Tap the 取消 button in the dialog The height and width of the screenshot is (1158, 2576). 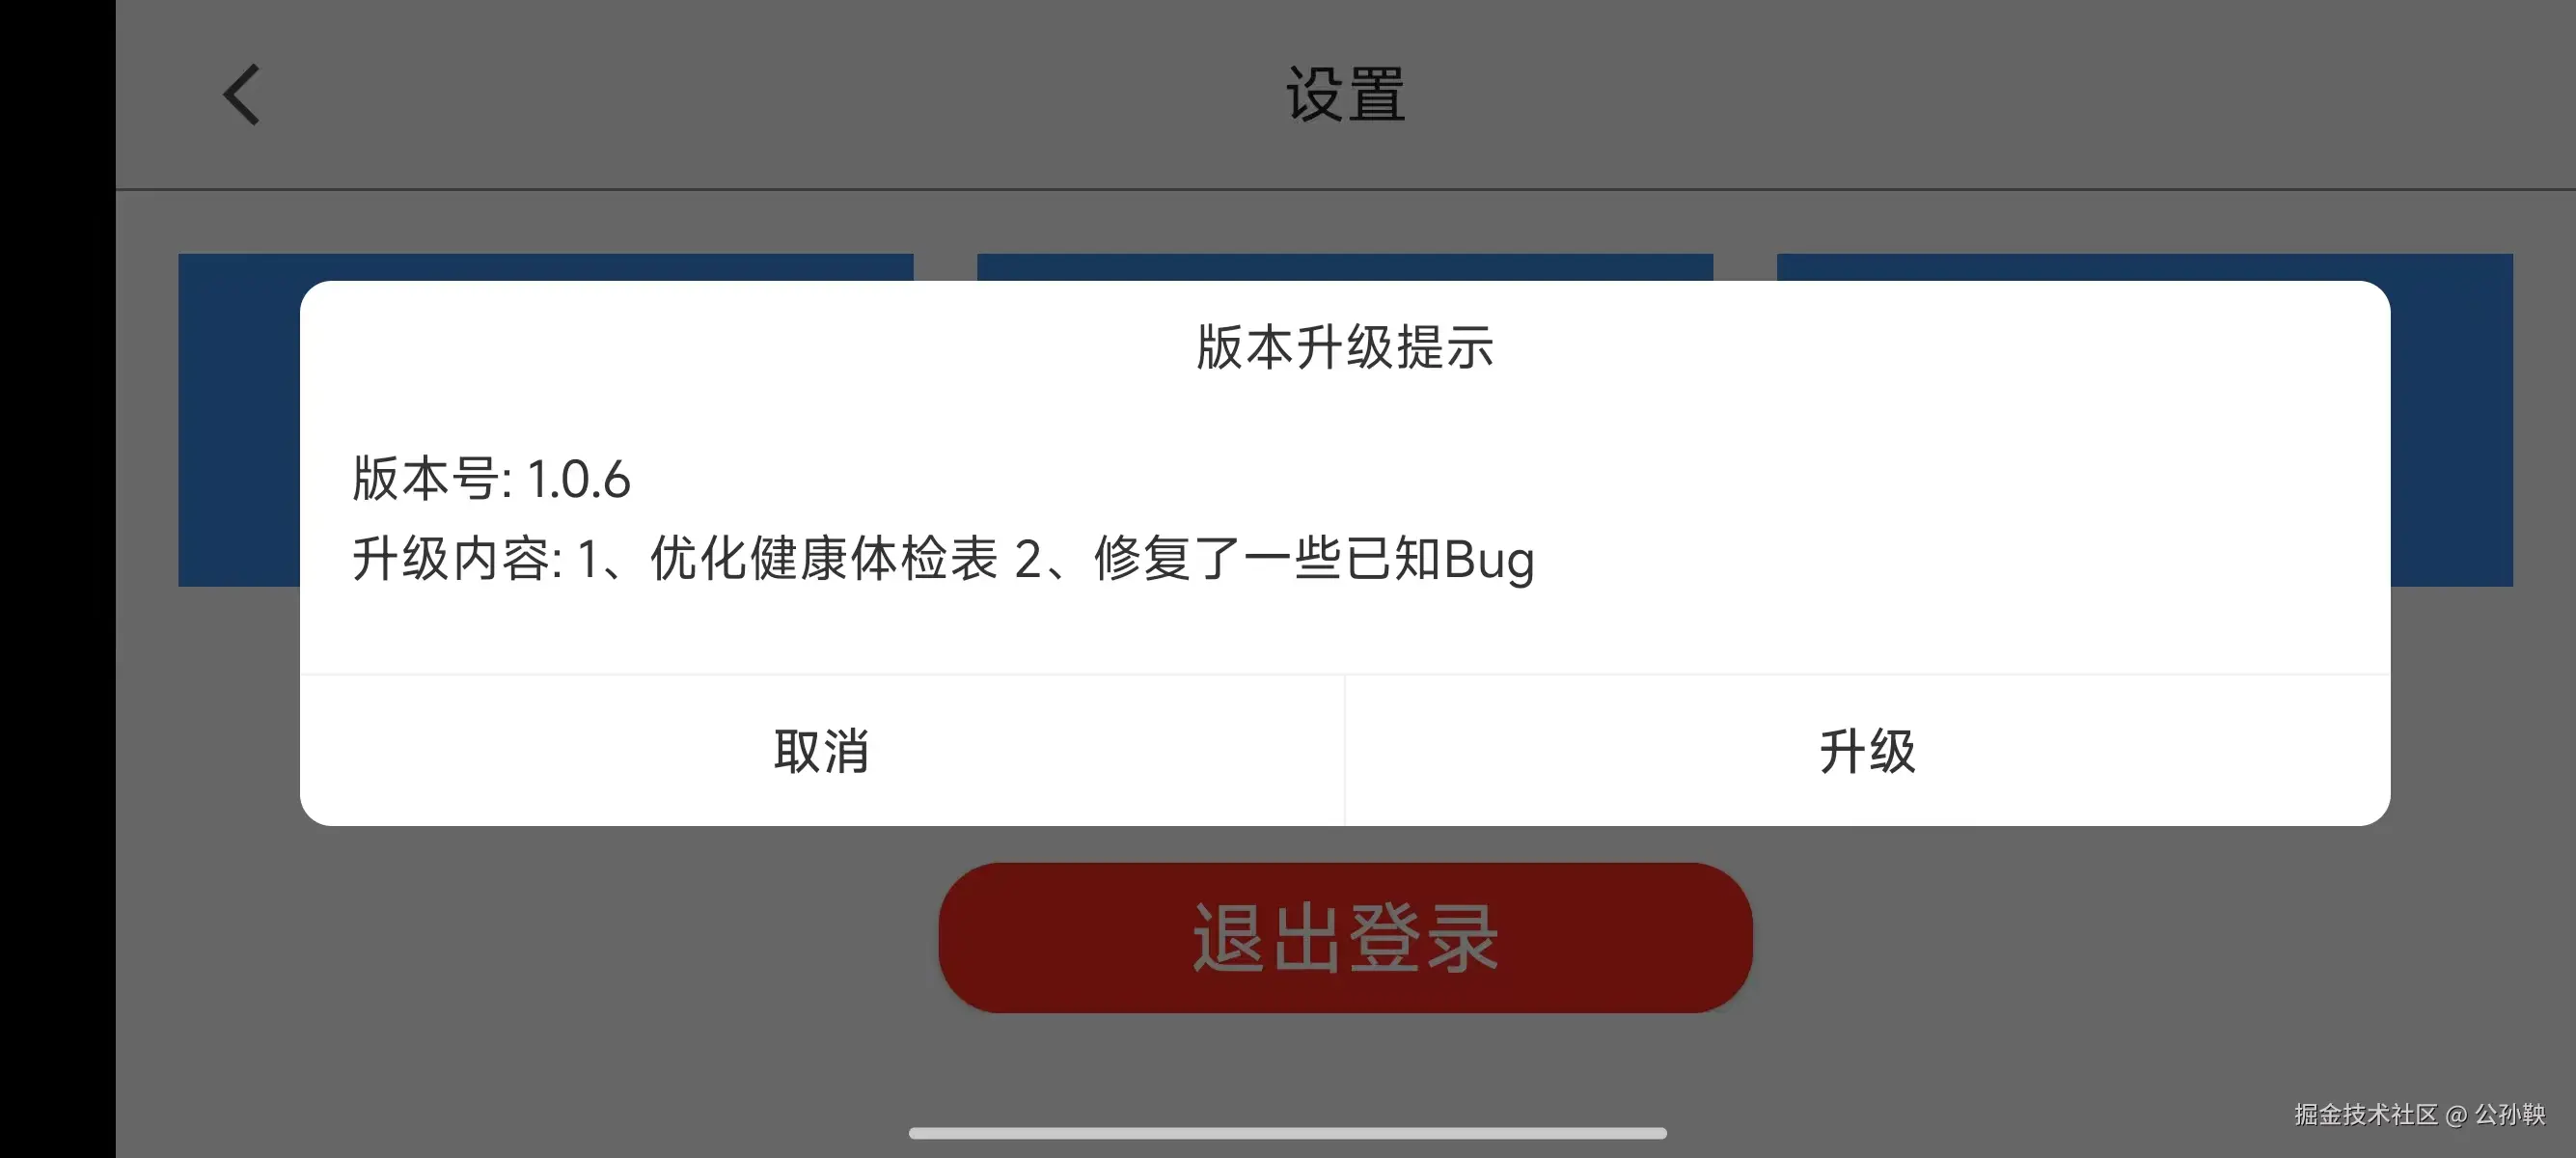point(822,751)
